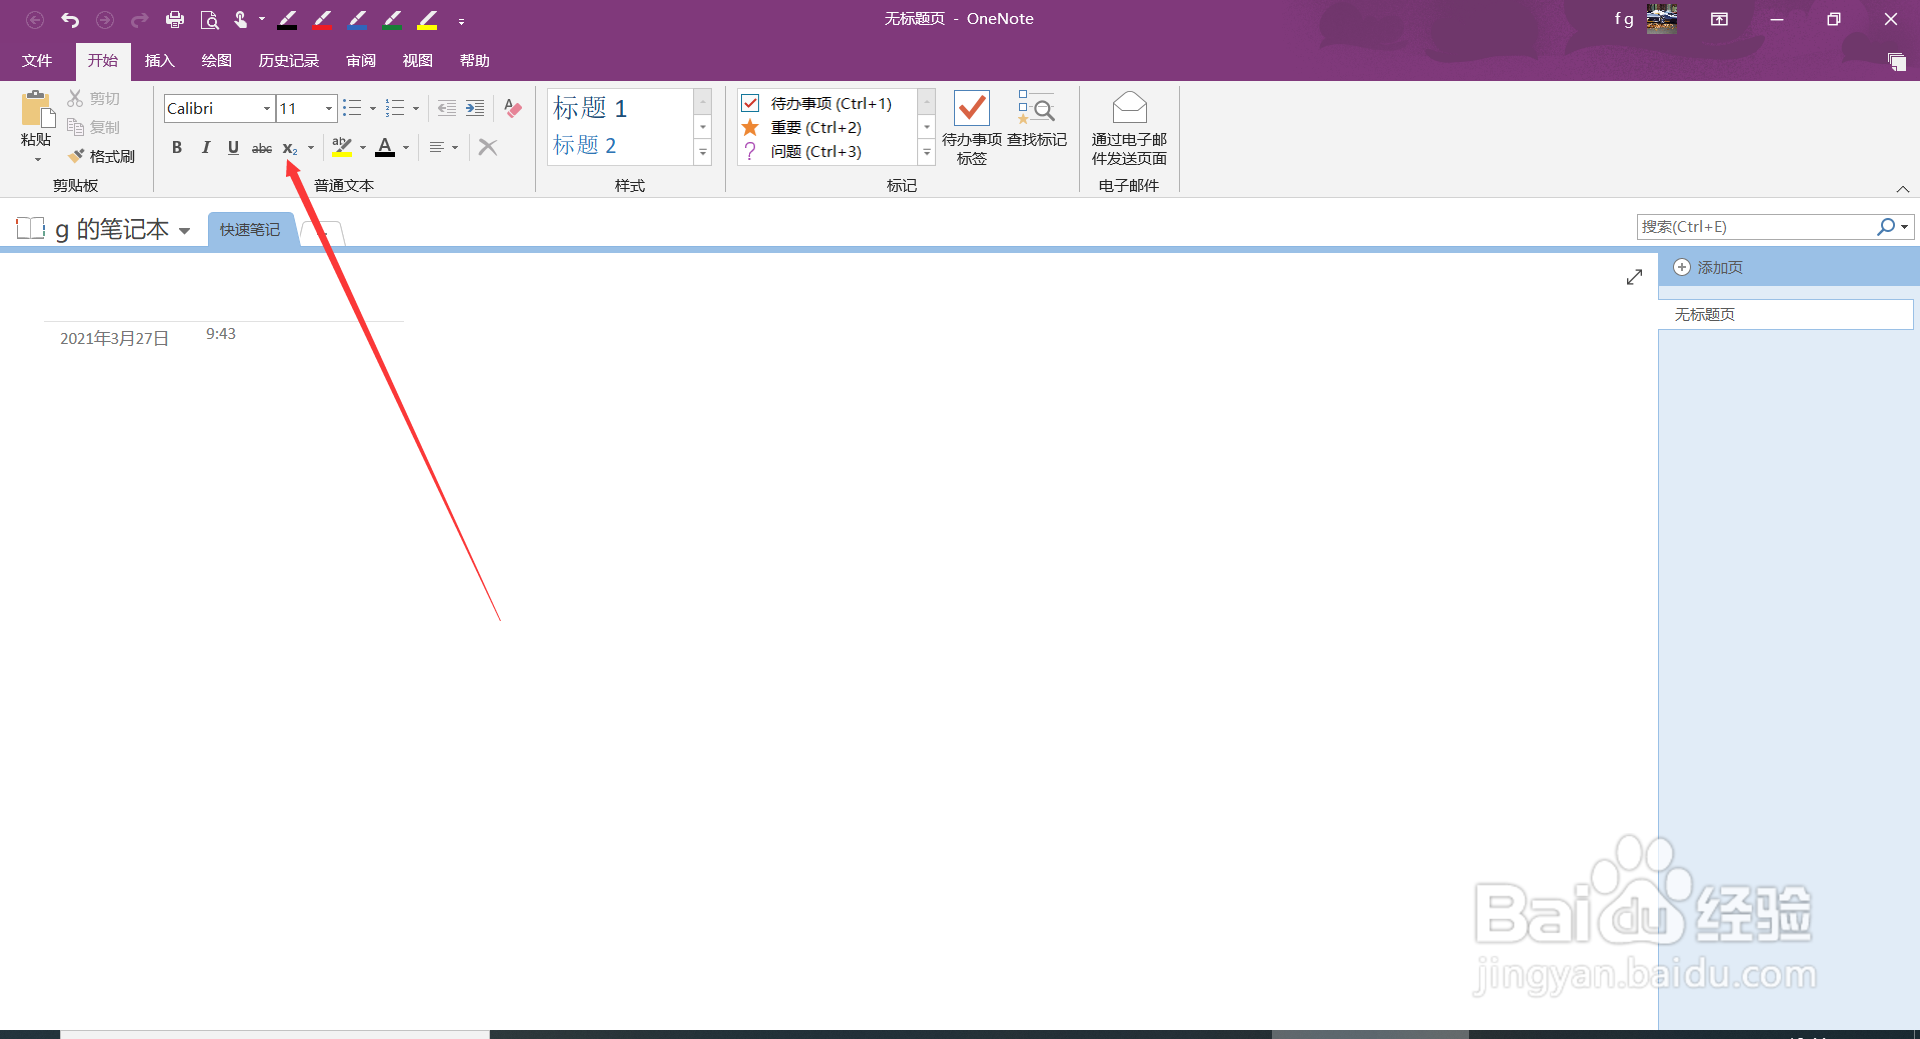1920x1039 pixels.
Task: Open the font size 11 dropdown
Action: (329, 108)
